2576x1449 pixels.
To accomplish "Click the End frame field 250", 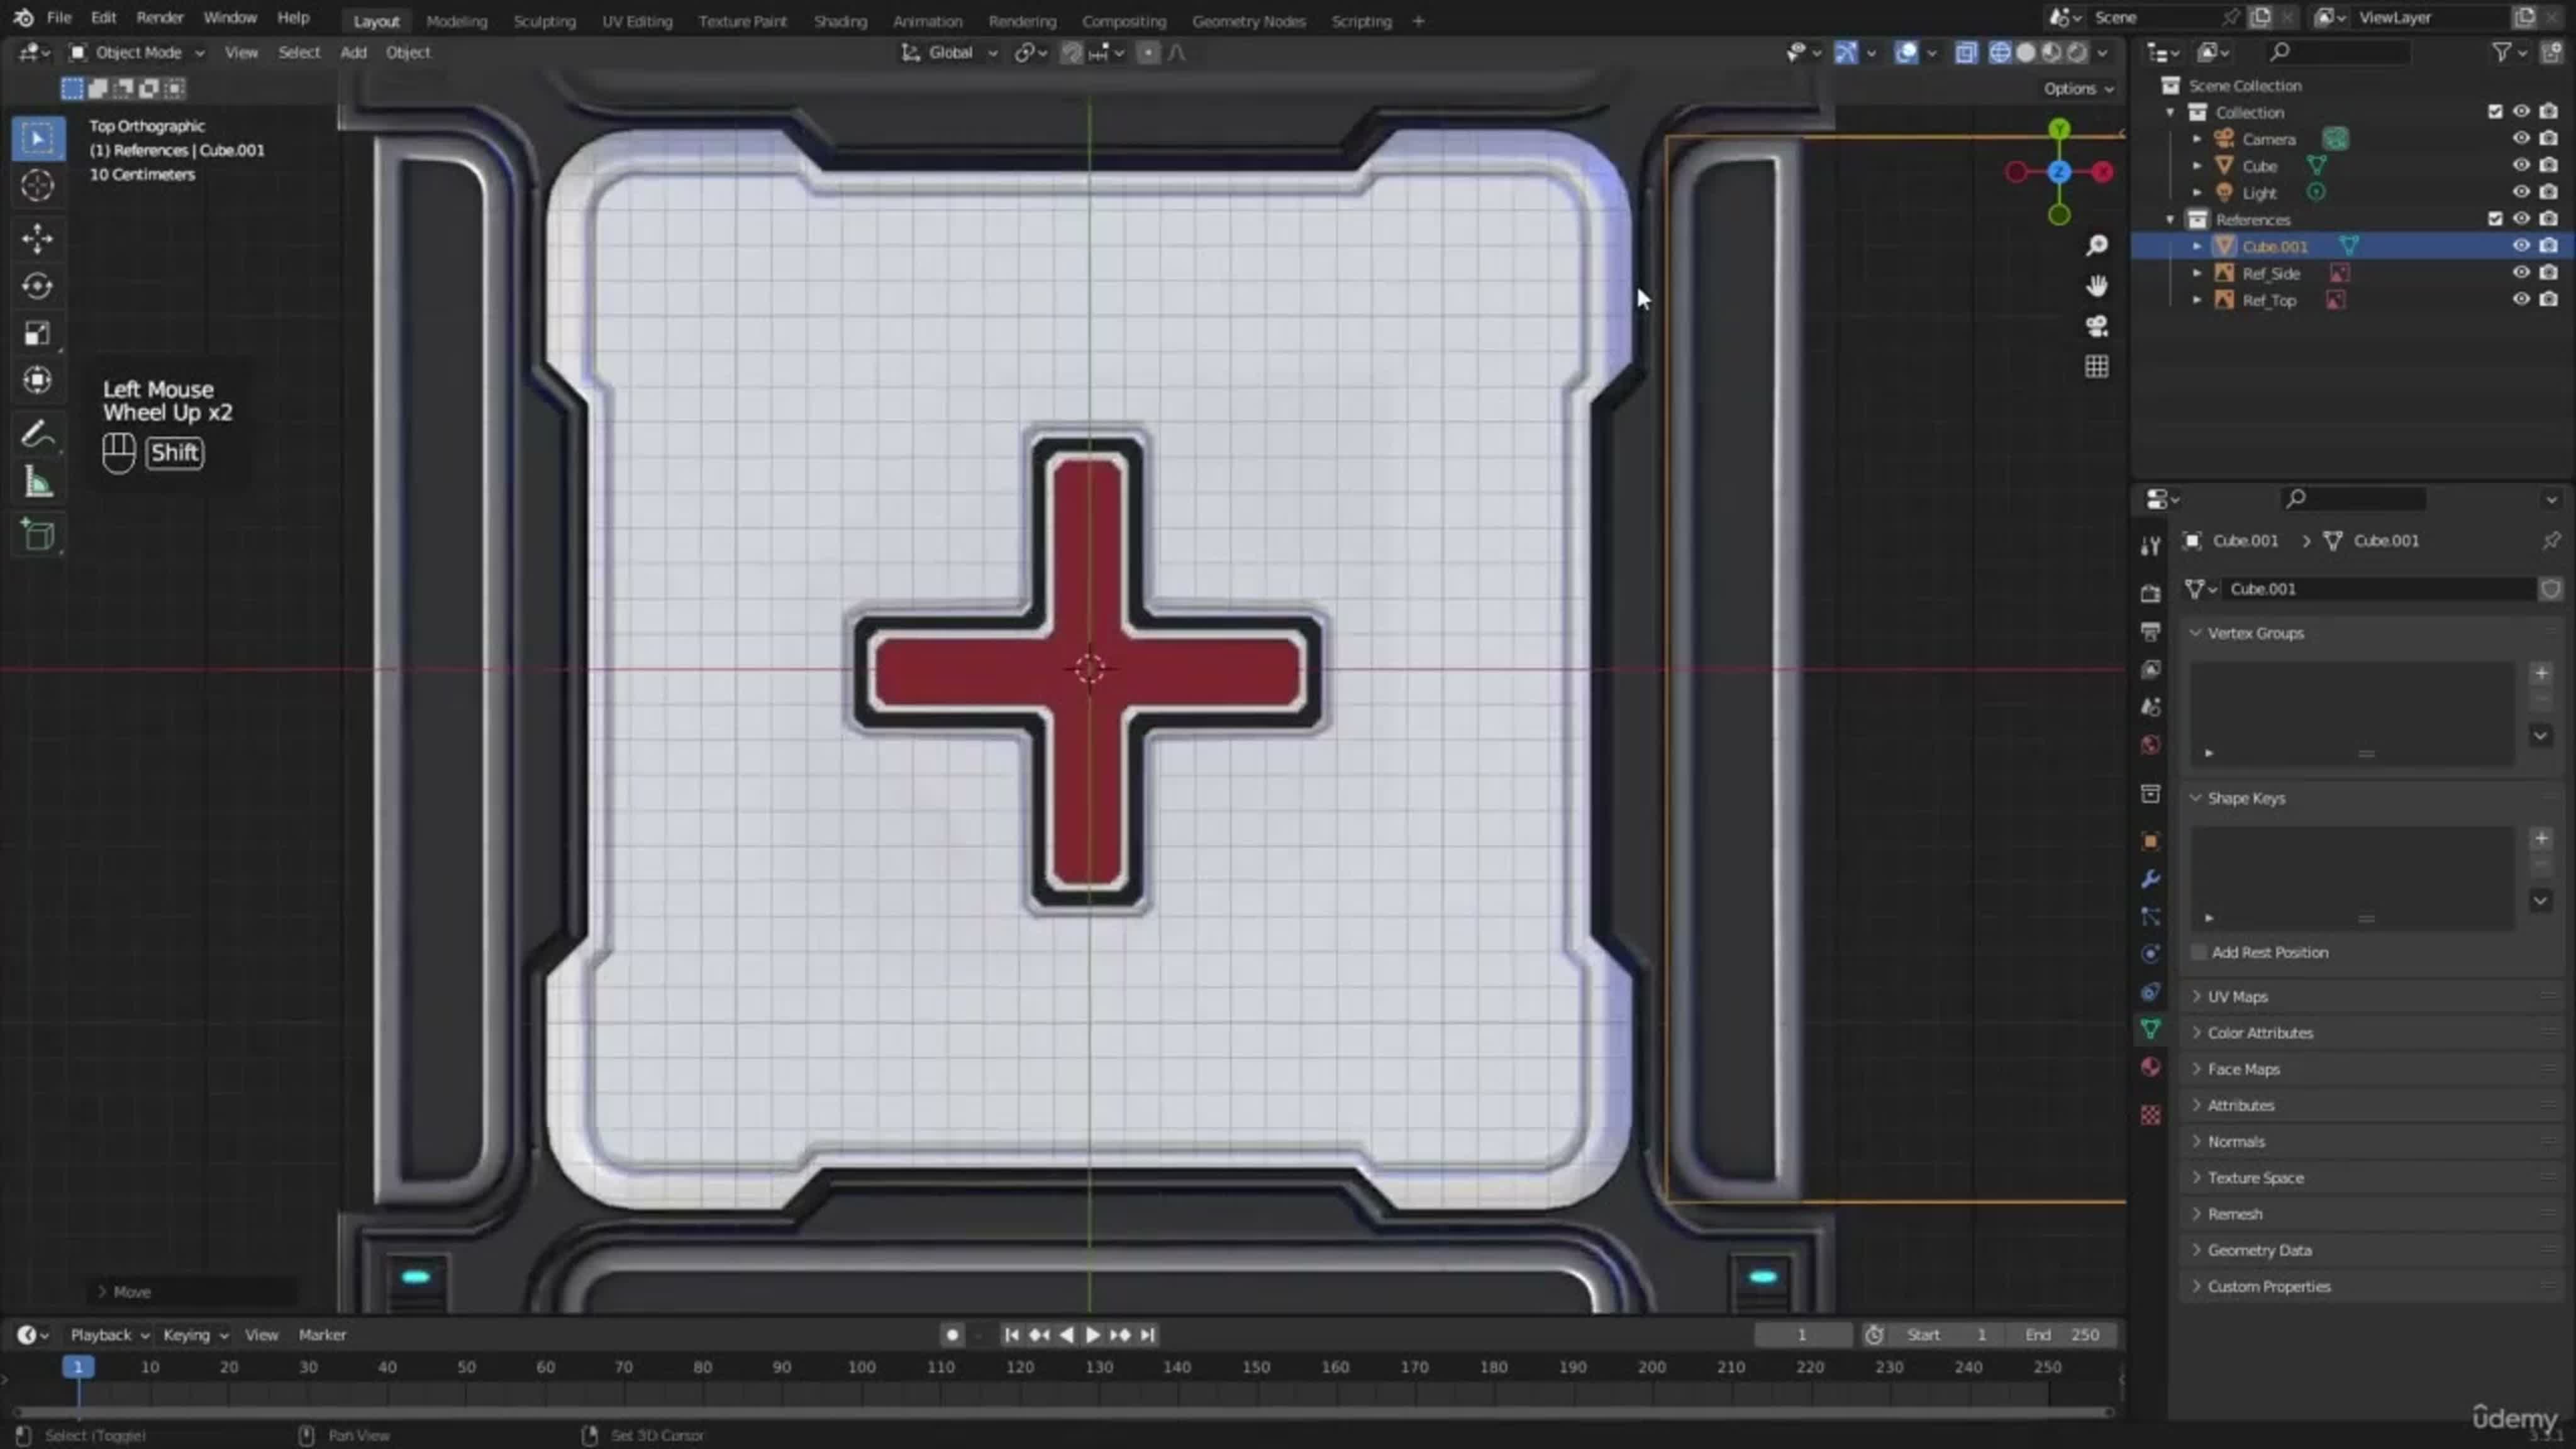I will tap(2062, 1335).
